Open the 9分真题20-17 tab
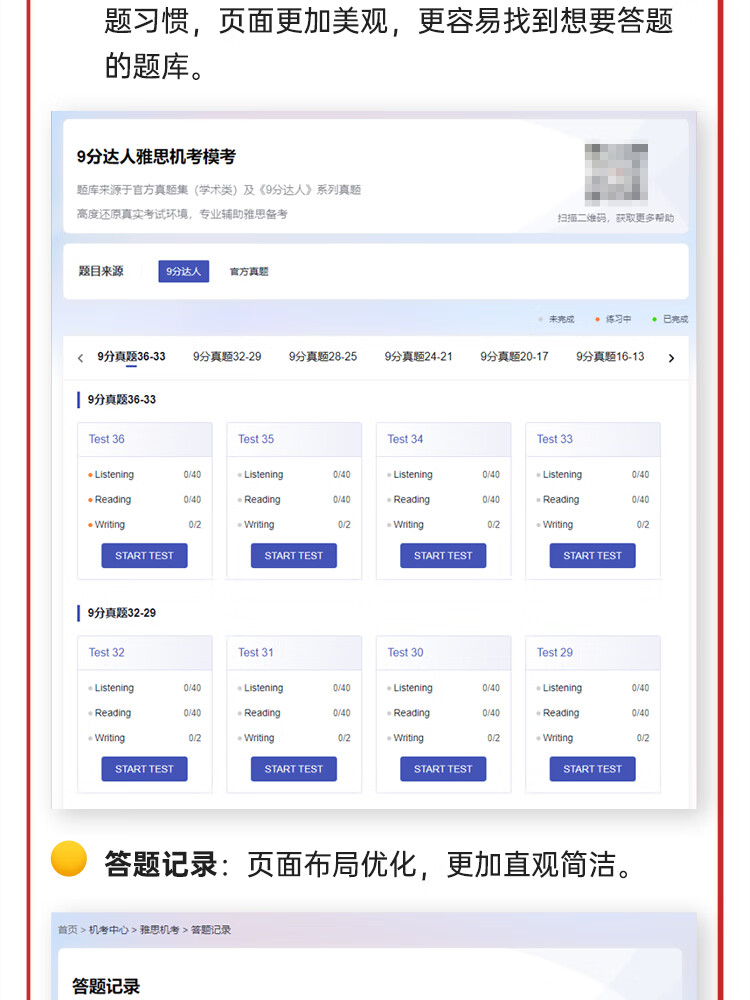750x1000 pixels. (514, 357)
